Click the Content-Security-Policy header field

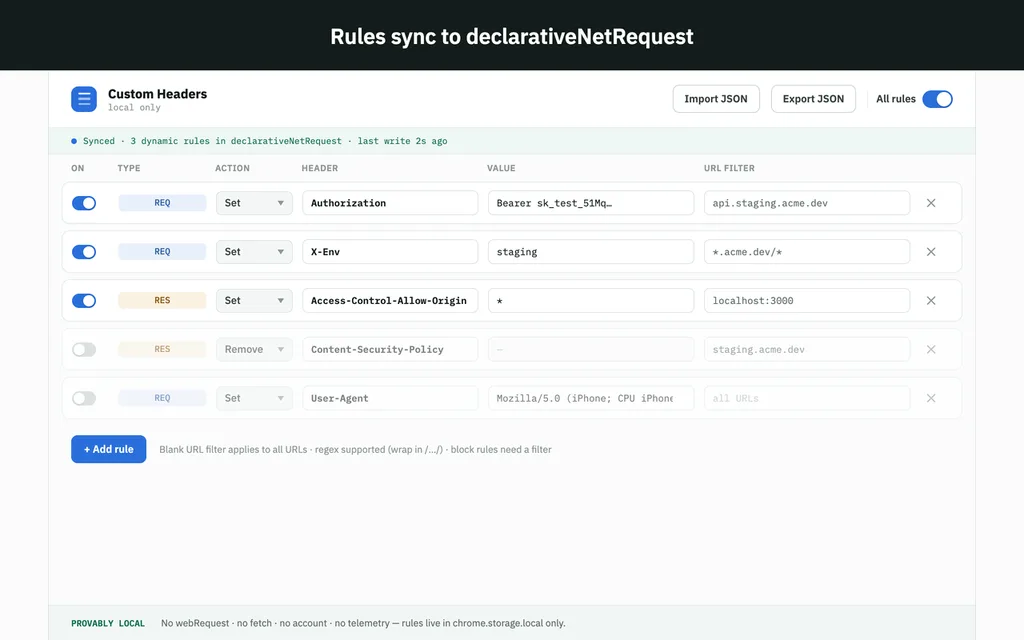[x=390, y=349]
